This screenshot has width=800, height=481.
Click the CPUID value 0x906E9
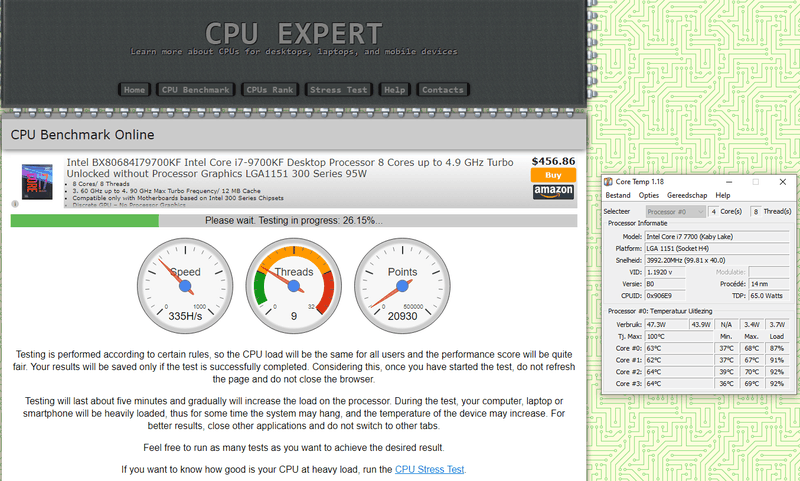(665, 296)
